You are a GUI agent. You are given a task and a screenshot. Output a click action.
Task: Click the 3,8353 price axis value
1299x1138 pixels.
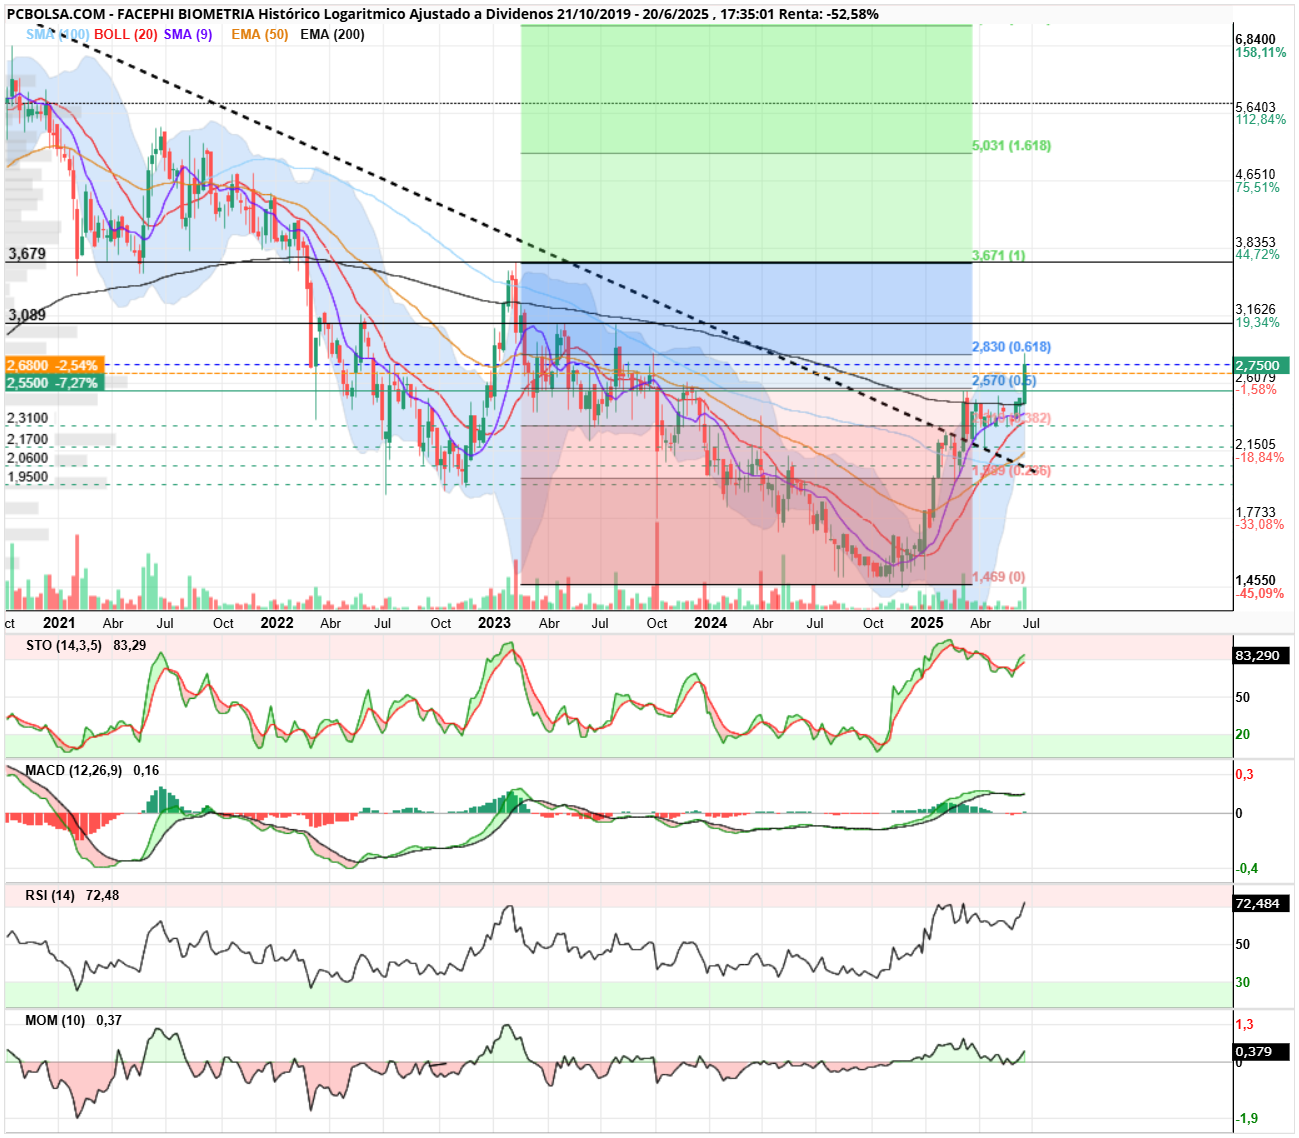pos(1255,242)
